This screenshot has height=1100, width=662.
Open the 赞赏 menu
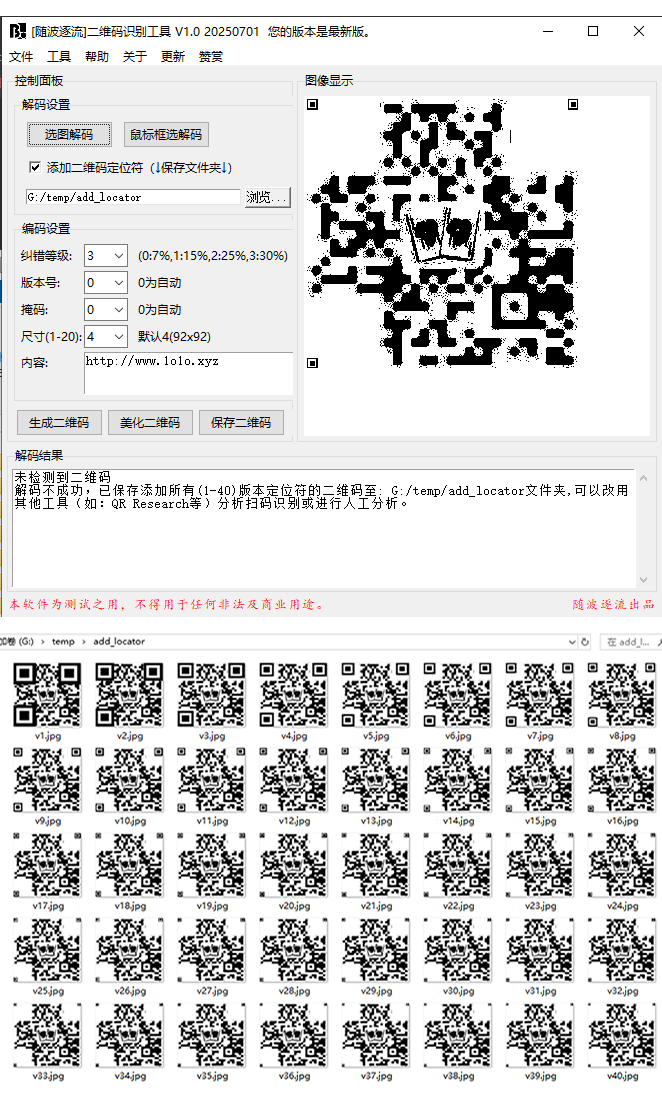[210, 57]
